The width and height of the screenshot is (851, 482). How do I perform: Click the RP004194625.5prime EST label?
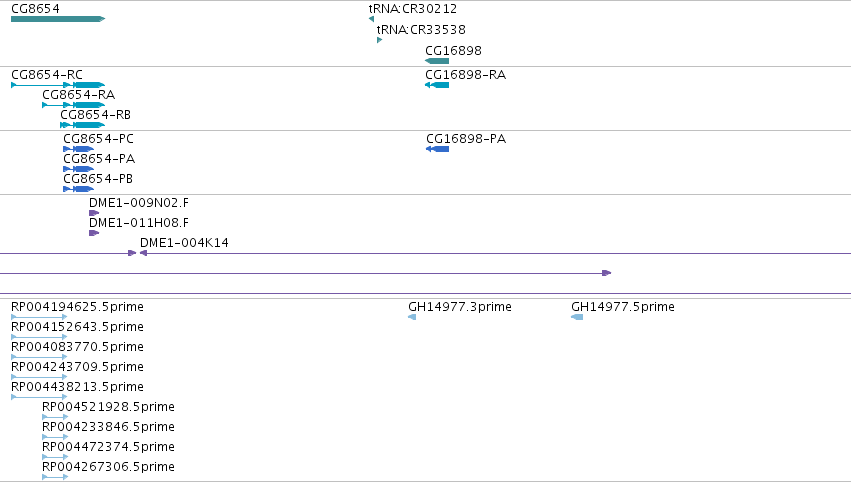77,307
